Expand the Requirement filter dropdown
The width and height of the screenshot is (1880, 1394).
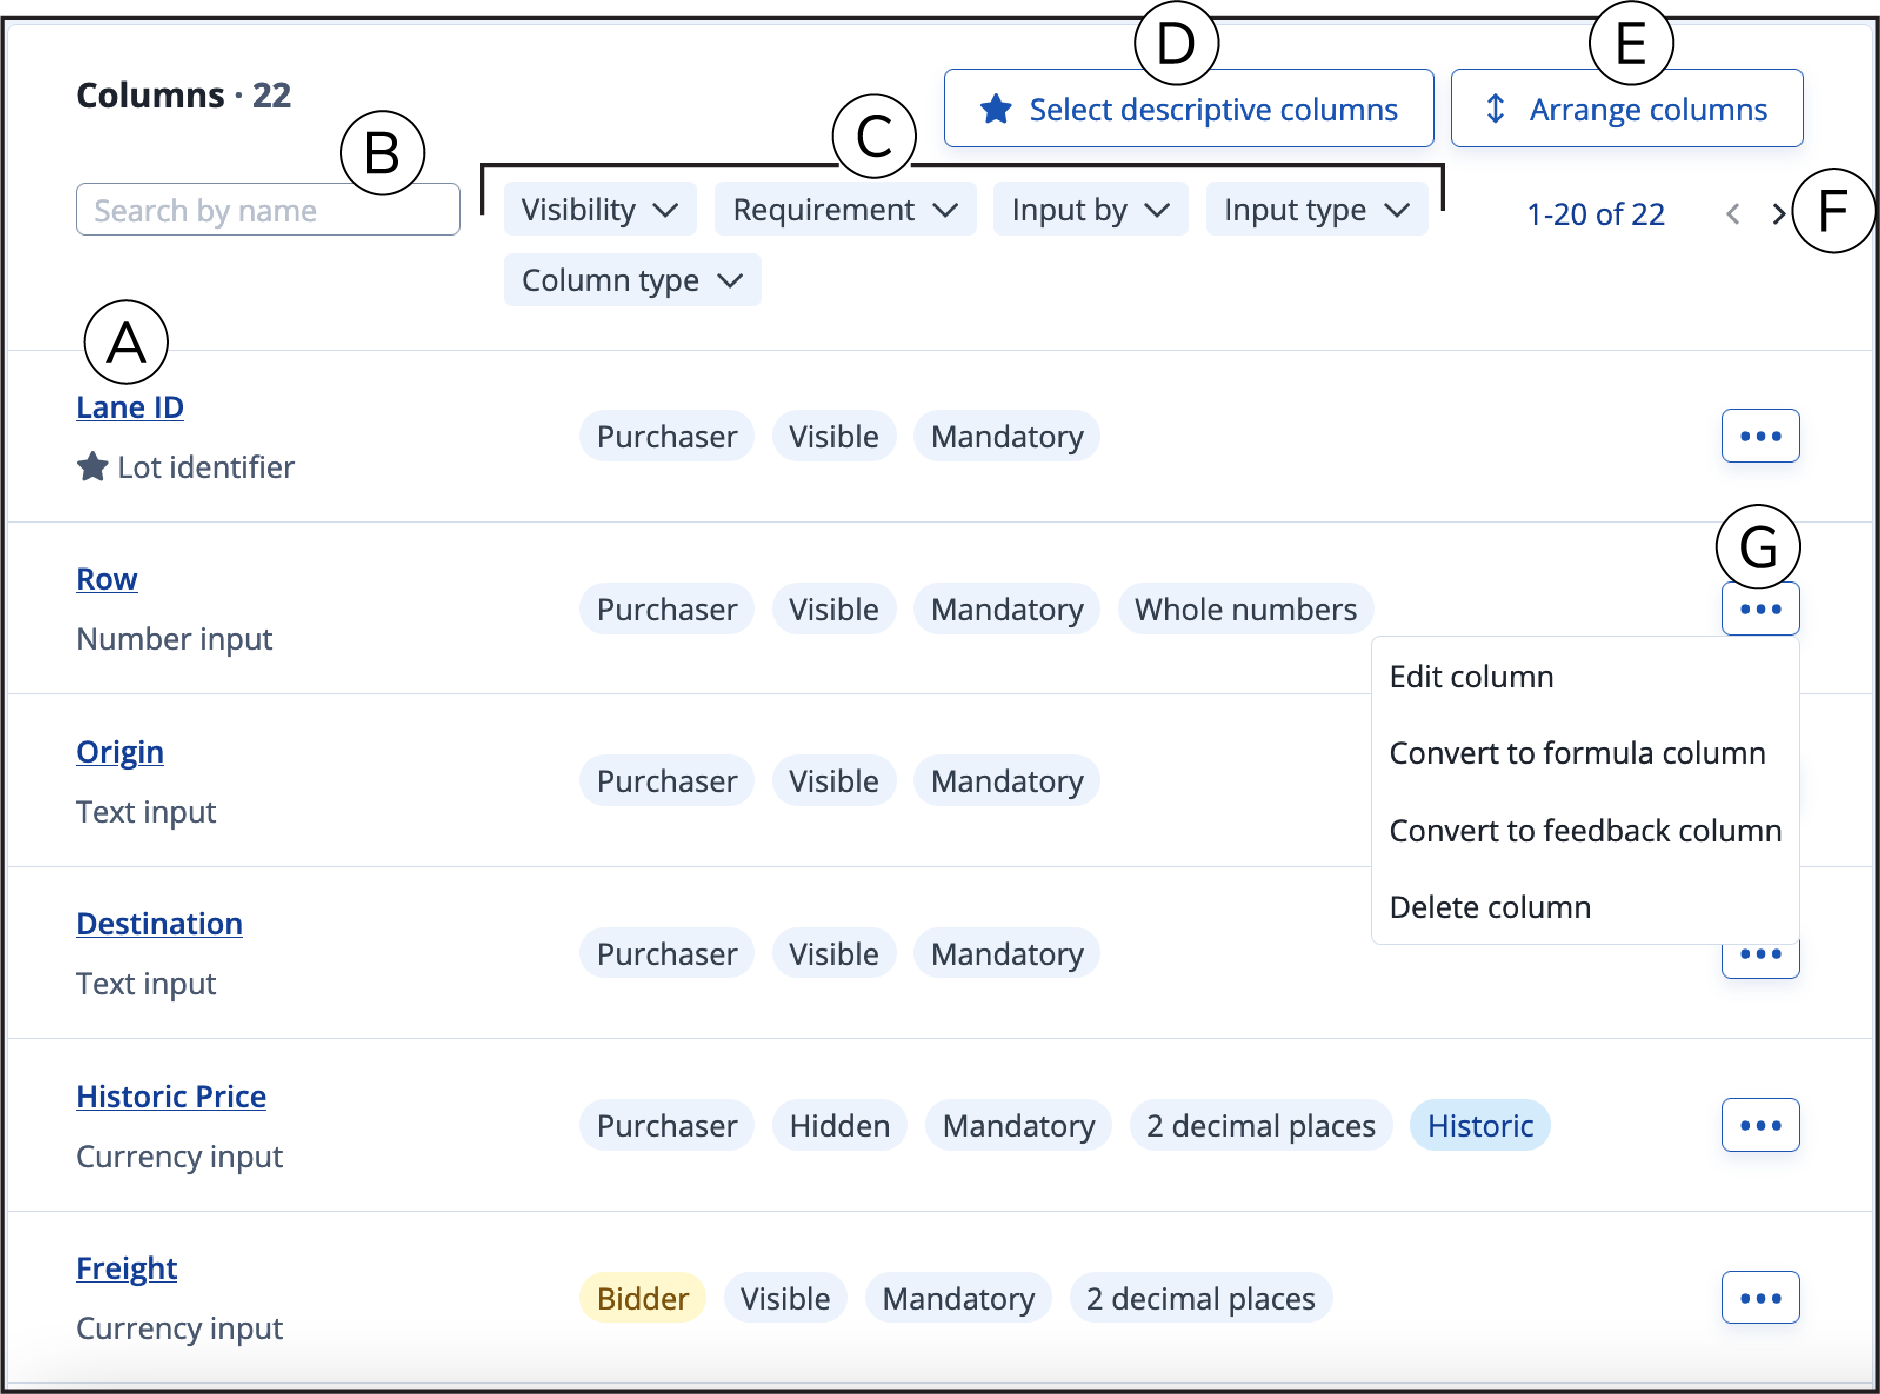click(845, 210)
